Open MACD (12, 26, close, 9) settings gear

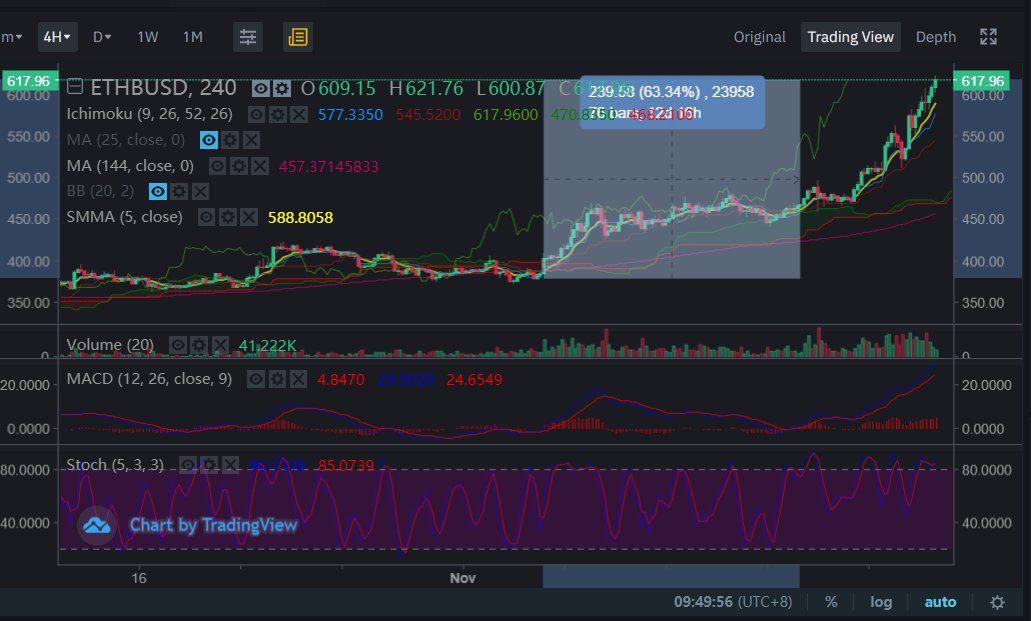pyautogui.click(x=277, y=380)
